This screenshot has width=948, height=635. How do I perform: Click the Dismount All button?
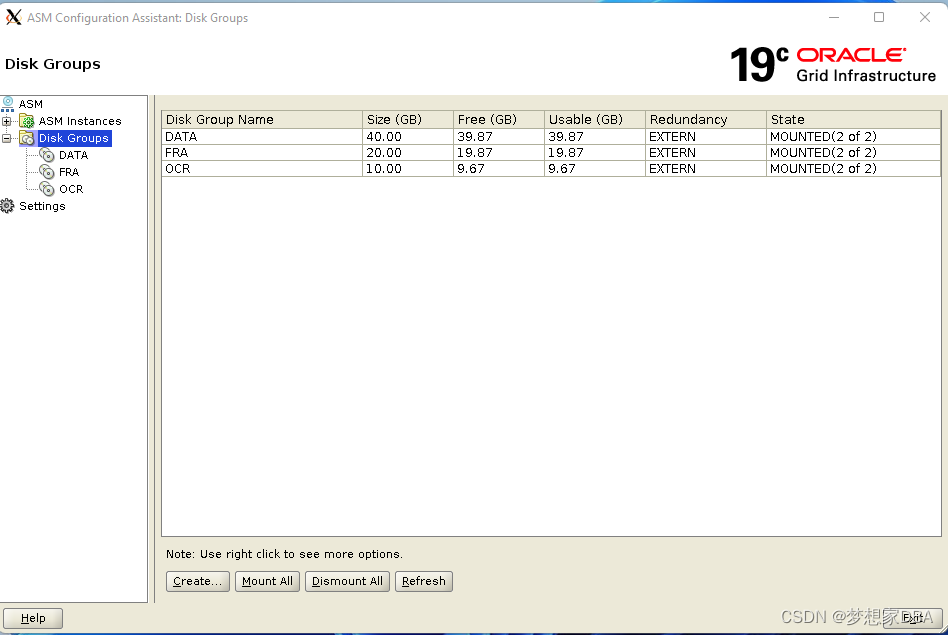[x=347, y=581]
